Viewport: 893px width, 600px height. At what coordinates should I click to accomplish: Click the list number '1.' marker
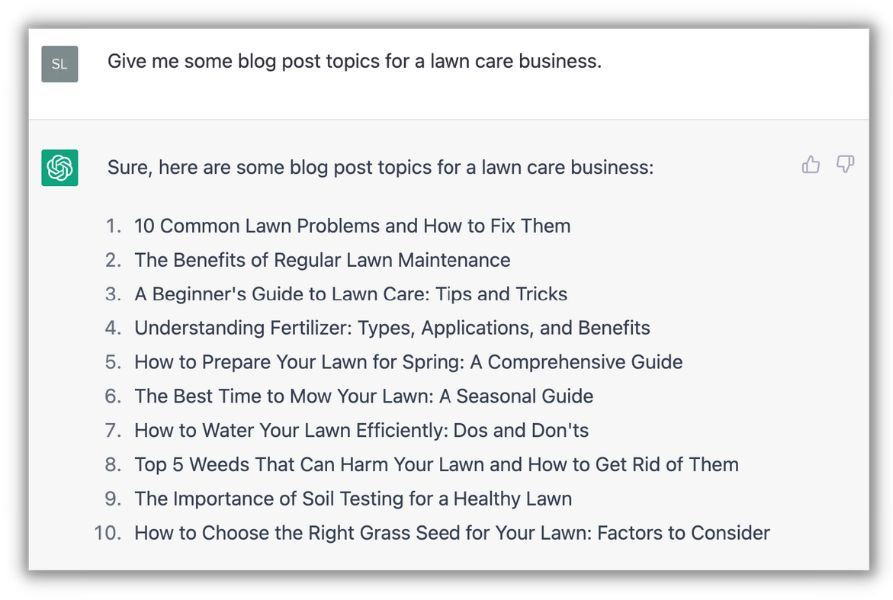point(113,226)
